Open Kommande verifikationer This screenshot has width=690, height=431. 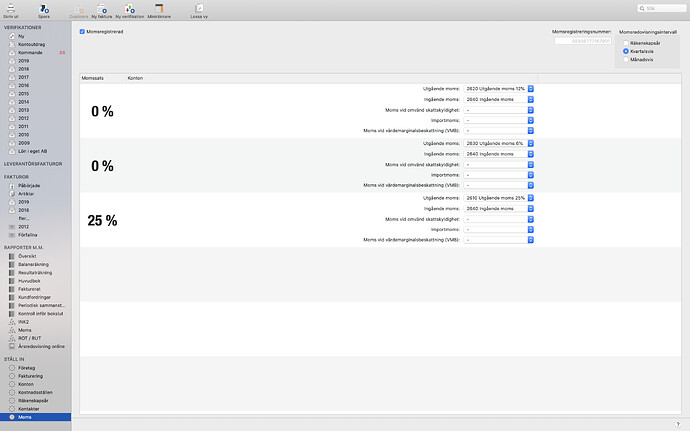coord(30,52)
